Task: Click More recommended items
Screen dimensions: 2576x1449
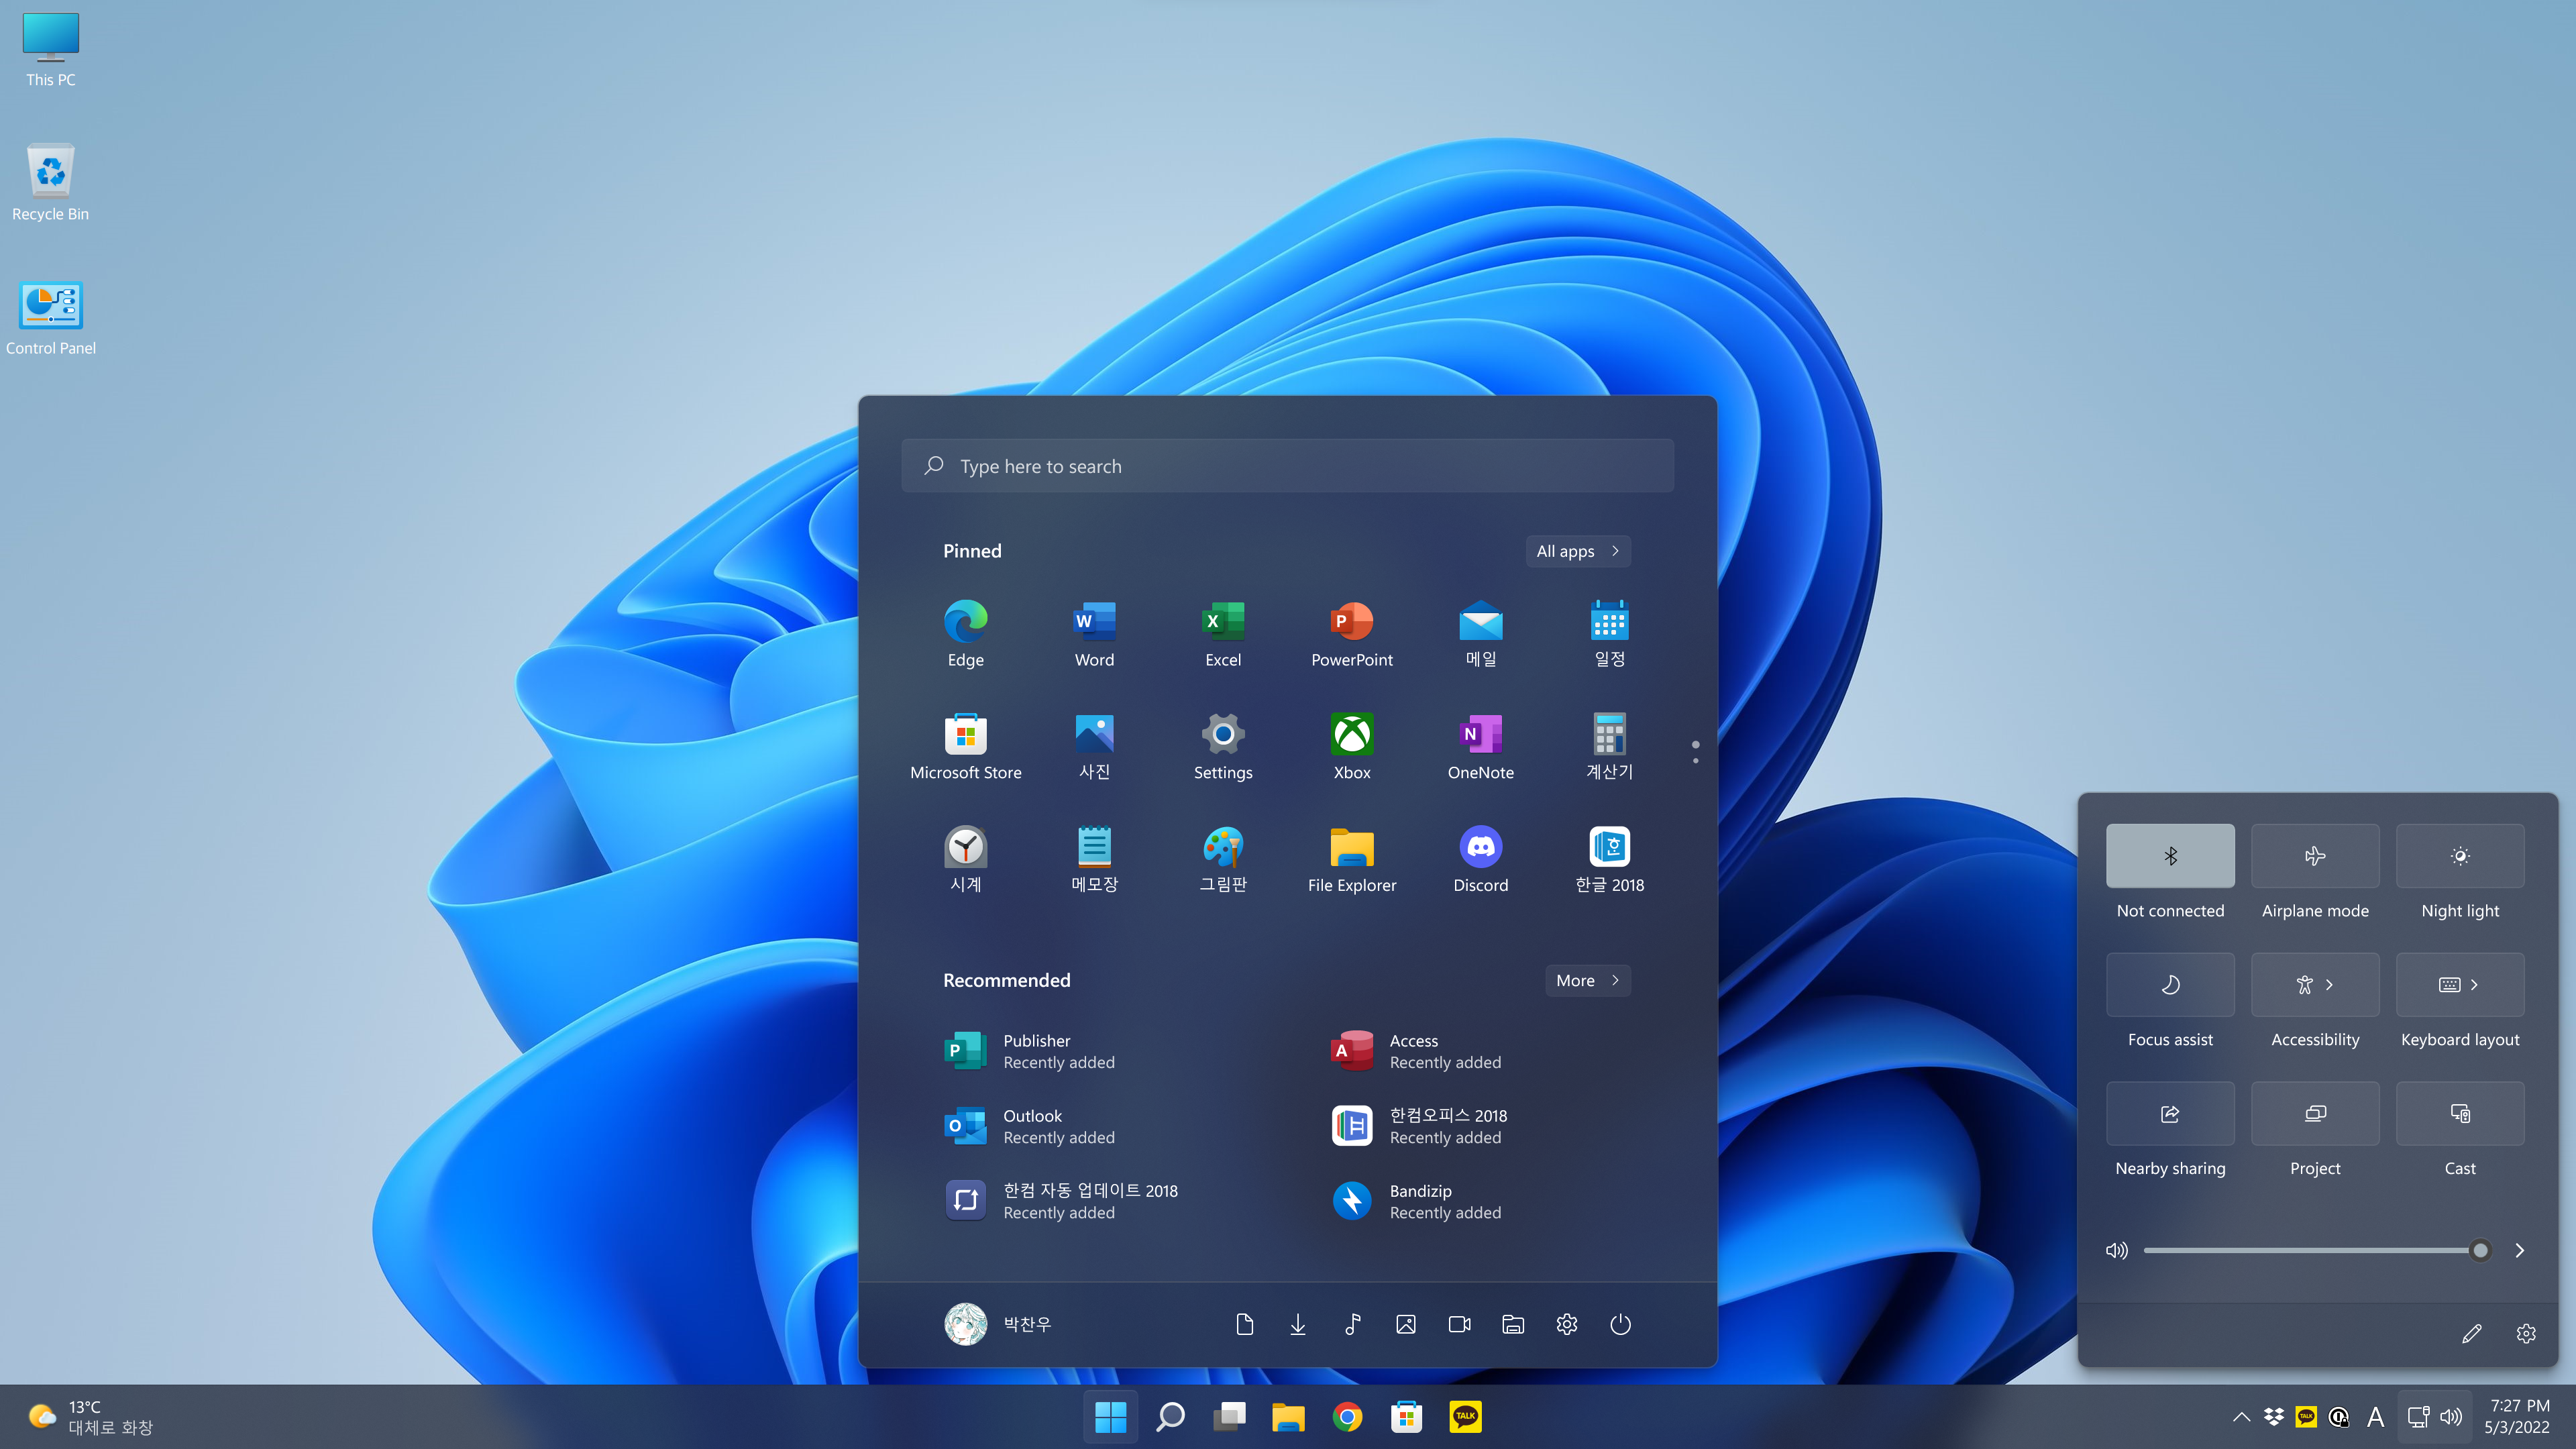Action: [x=1588, y=981]
